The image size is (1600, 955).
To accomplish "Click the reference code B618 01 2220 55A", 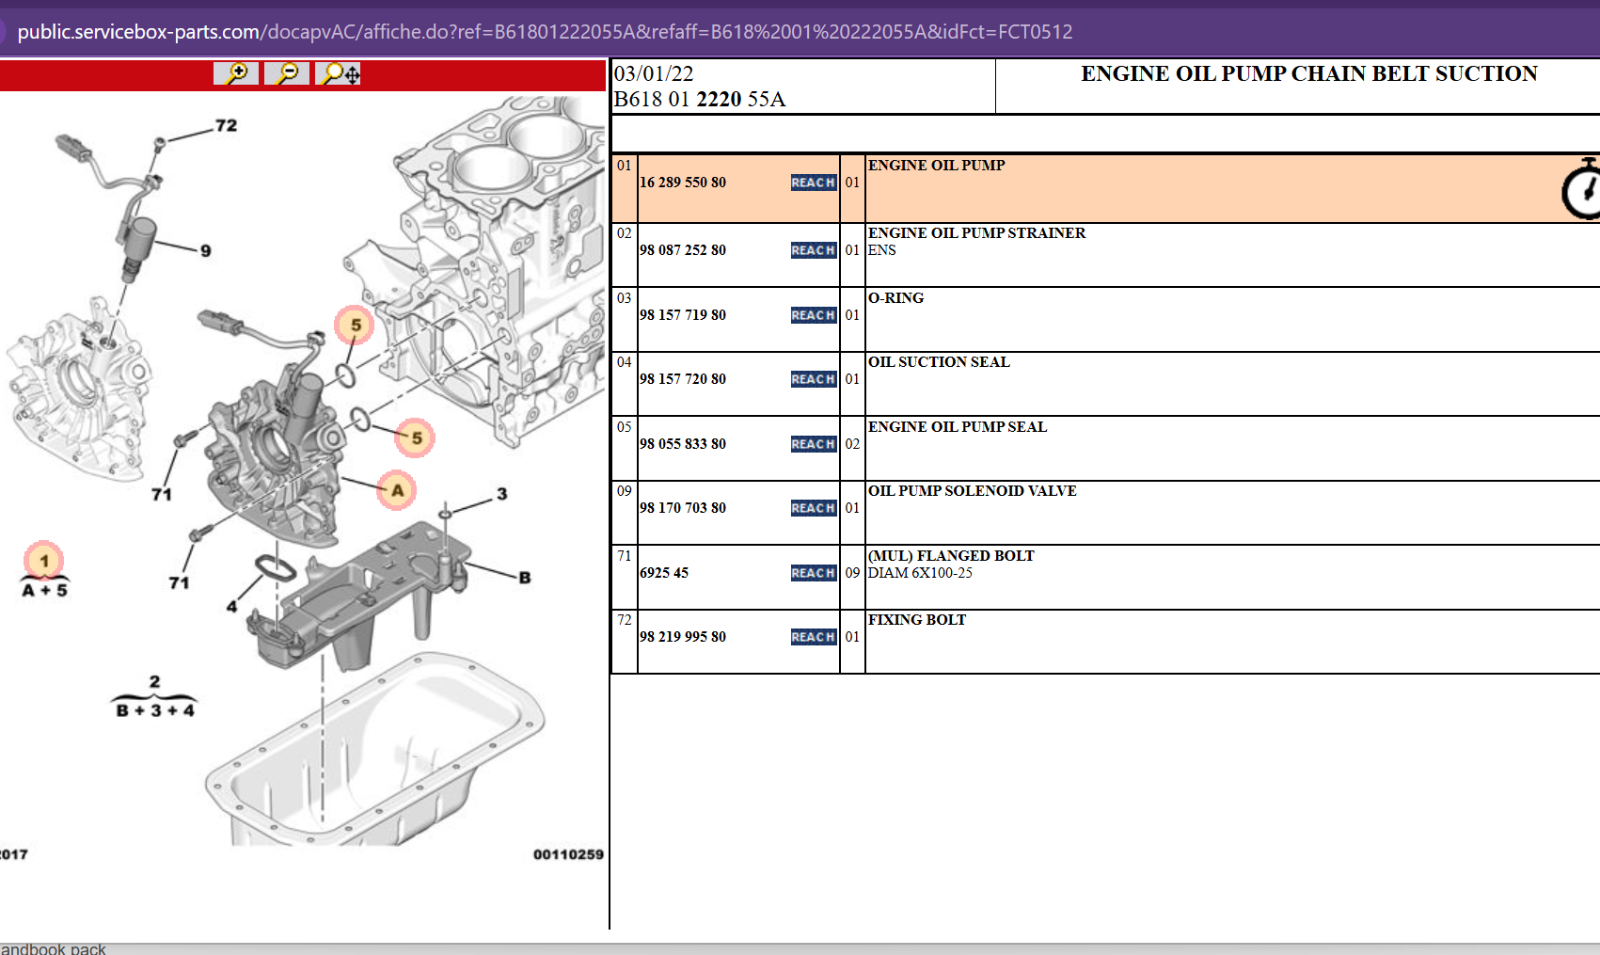I will click(700, 99).
